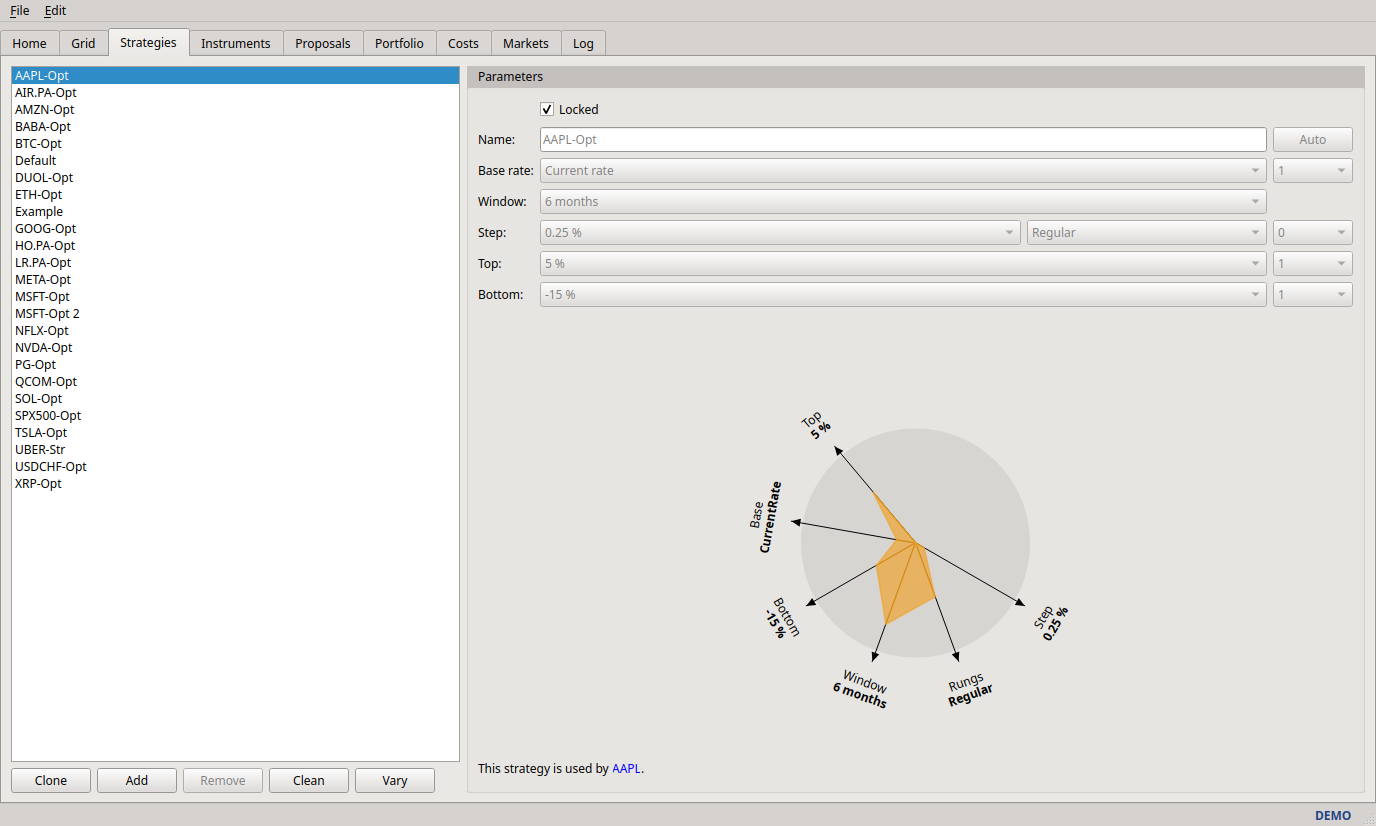Click the Vary button
The height and width of the screenshot is (826, 1376).
coord(395,780)
